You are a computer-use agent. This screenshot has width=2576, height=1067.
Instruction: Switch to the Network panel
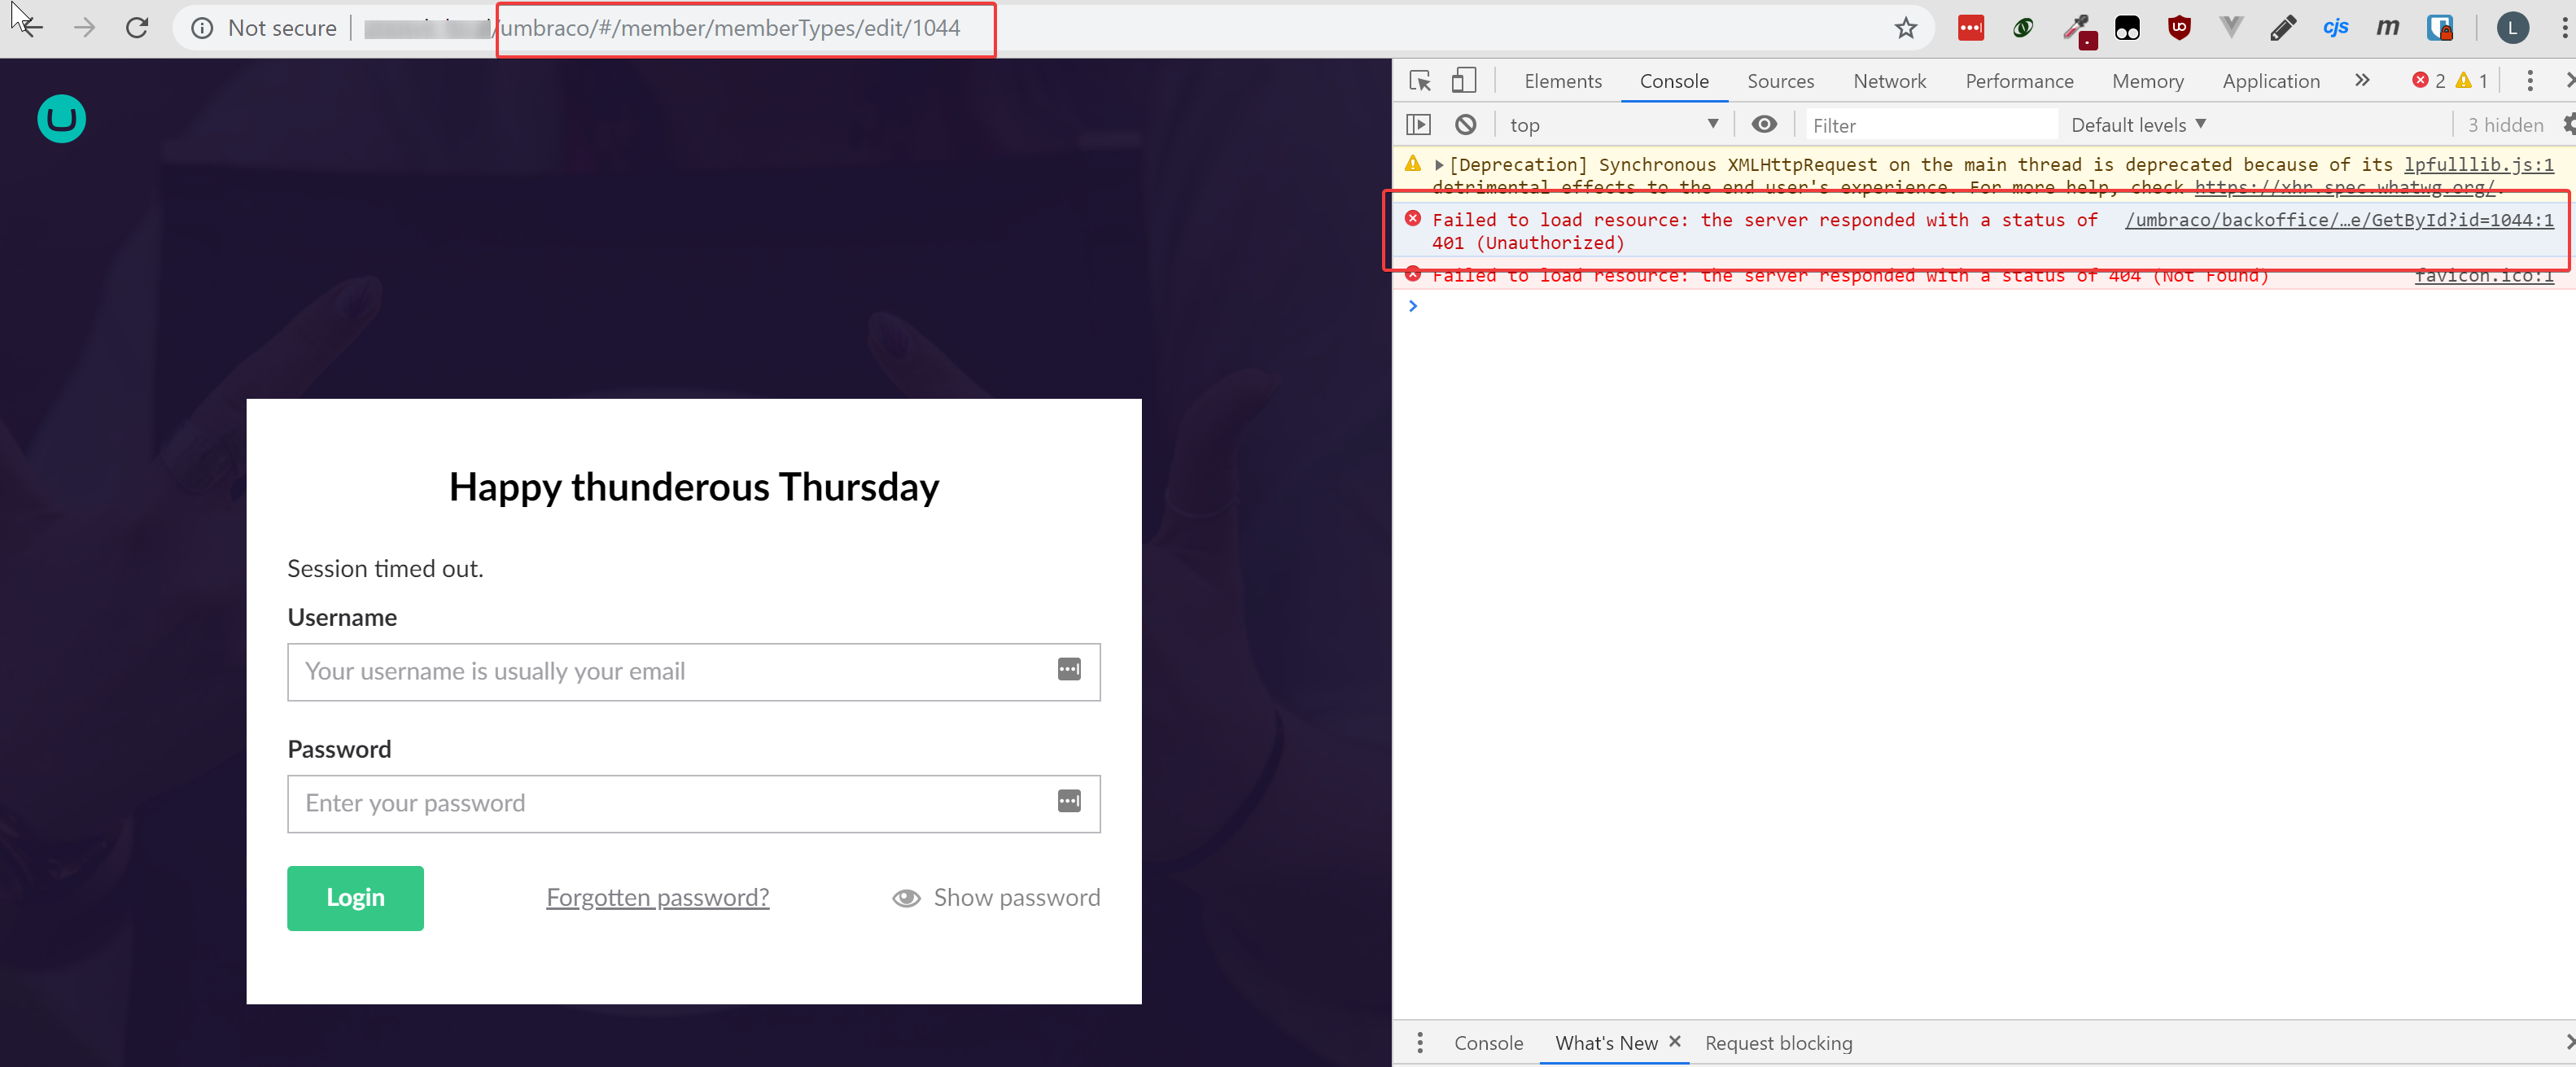[1889, 81]
